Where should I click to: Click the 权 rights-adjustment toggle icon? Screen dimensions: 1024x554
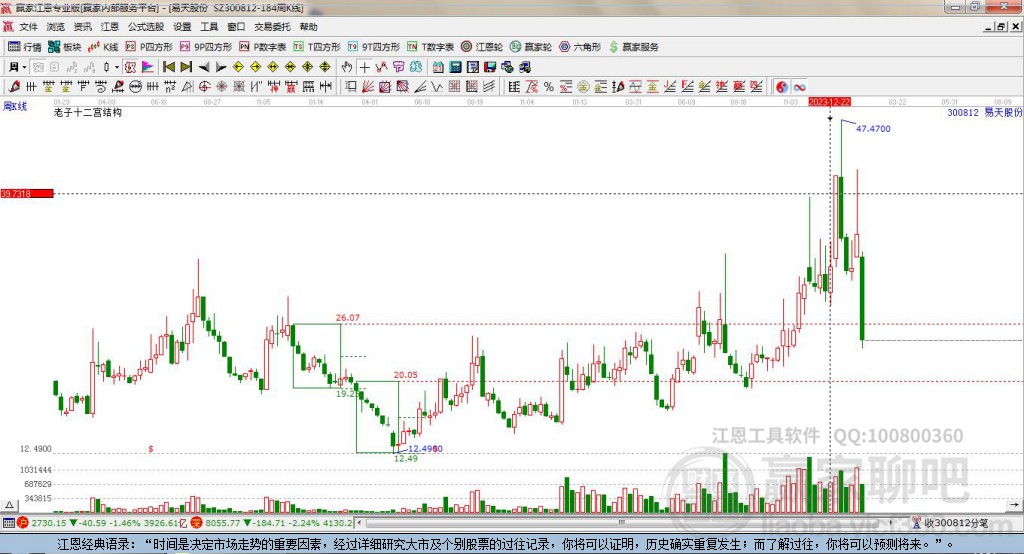130,67
